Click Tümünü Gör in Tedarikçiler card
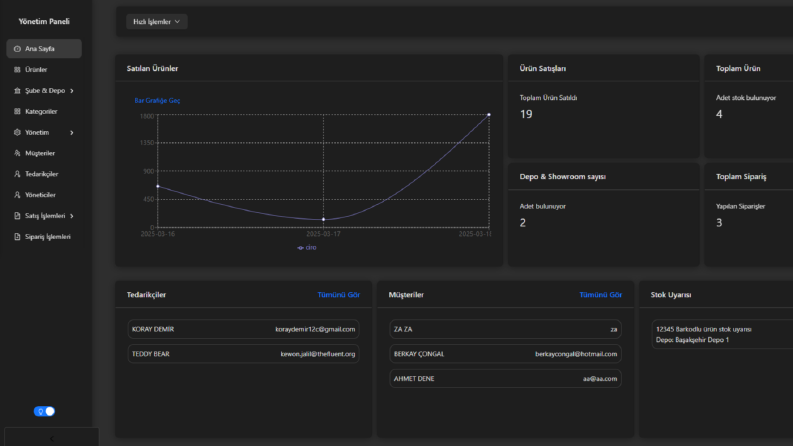Viewport: 793px width, 446px height. coord(338,295)
